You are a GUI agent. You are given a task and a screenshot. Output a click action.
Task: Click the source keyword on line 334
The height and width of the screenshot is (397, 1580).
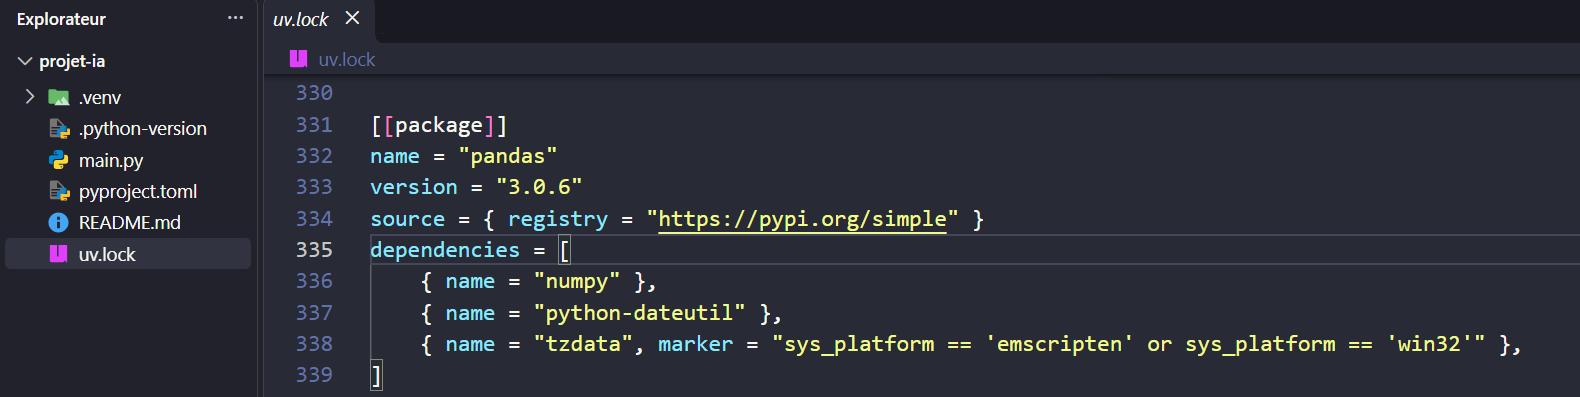407,219
